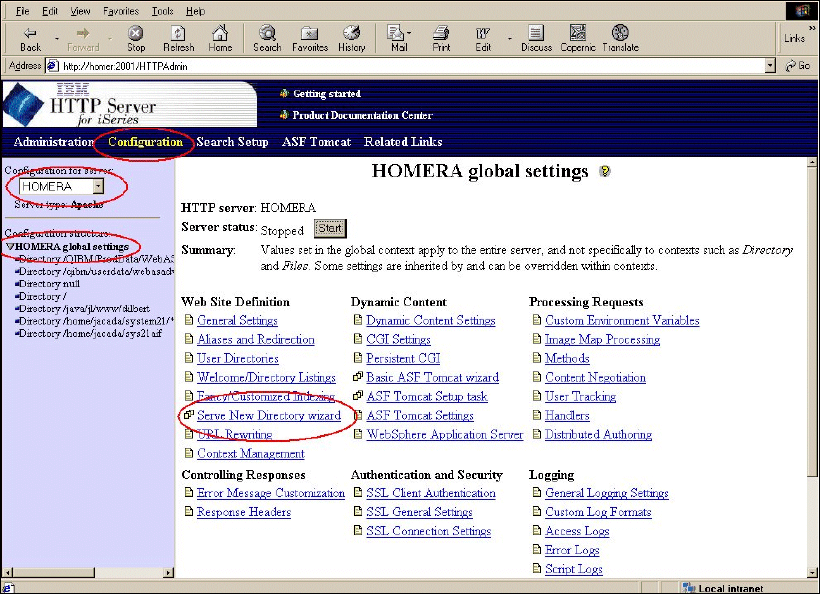Open the Help menu
This screenshot has height=594, width=820.
(196, 11)
